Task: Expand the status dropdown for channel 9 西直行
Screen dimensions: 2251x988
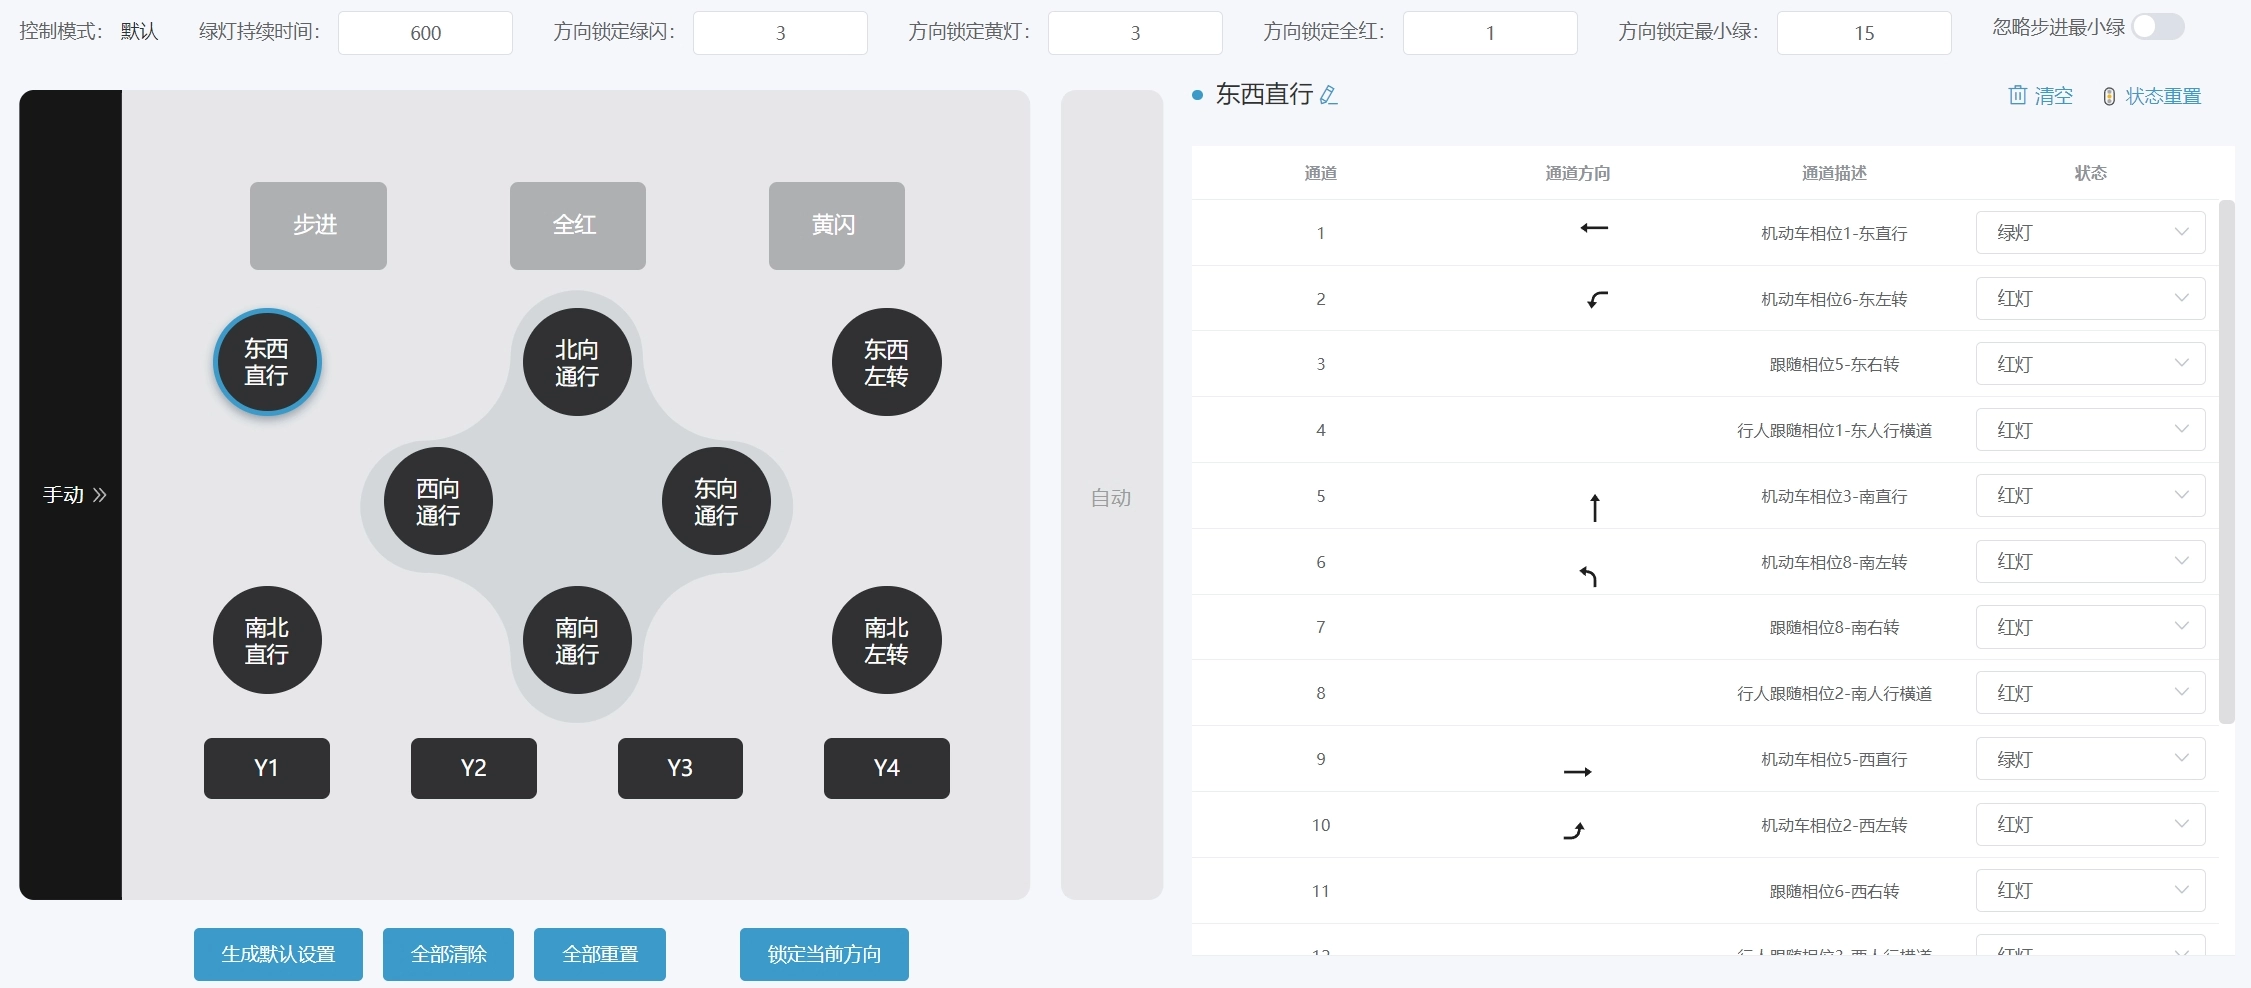Action: click(2090, 759)
